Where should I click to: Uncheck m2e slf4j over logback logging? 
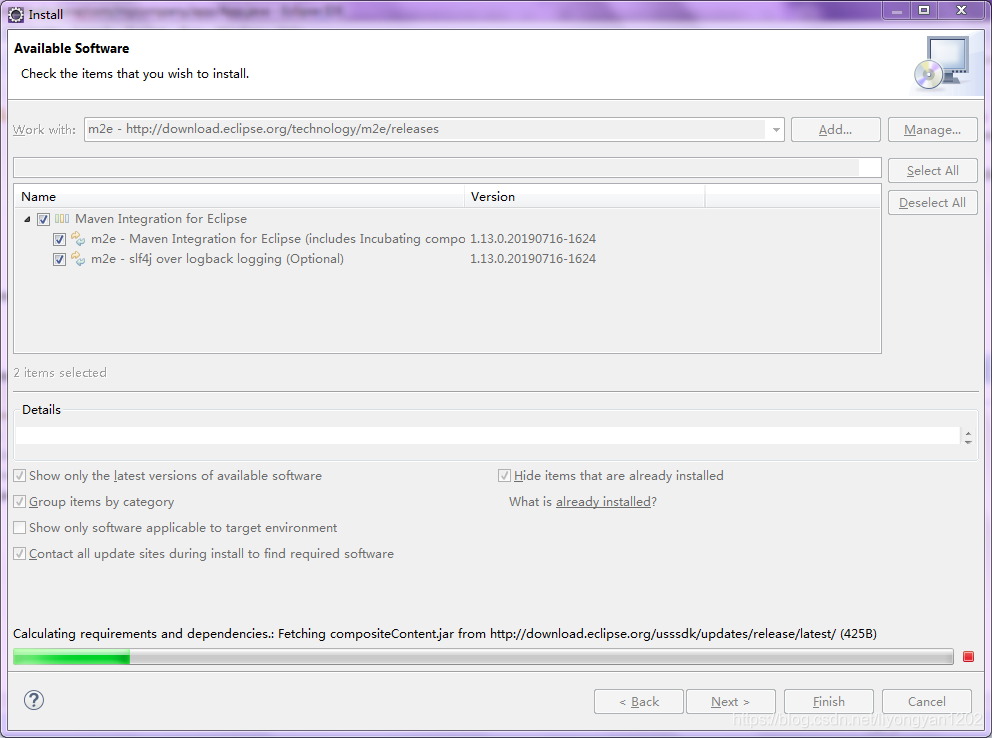tap(59, 259)
